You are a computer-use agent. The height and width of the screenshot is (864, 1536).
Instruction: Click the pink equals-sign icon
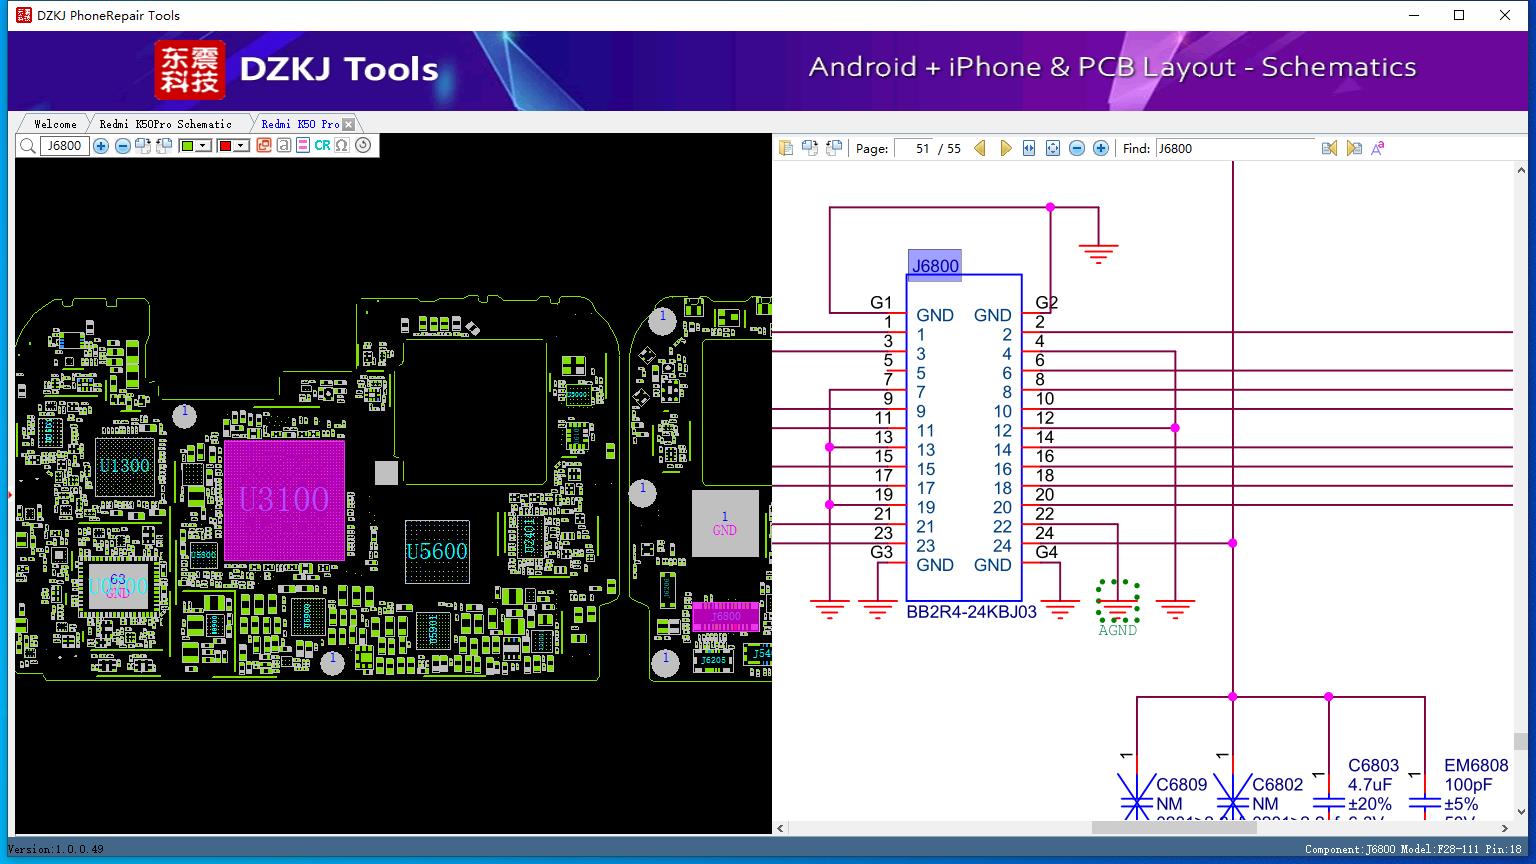[303, 146]
